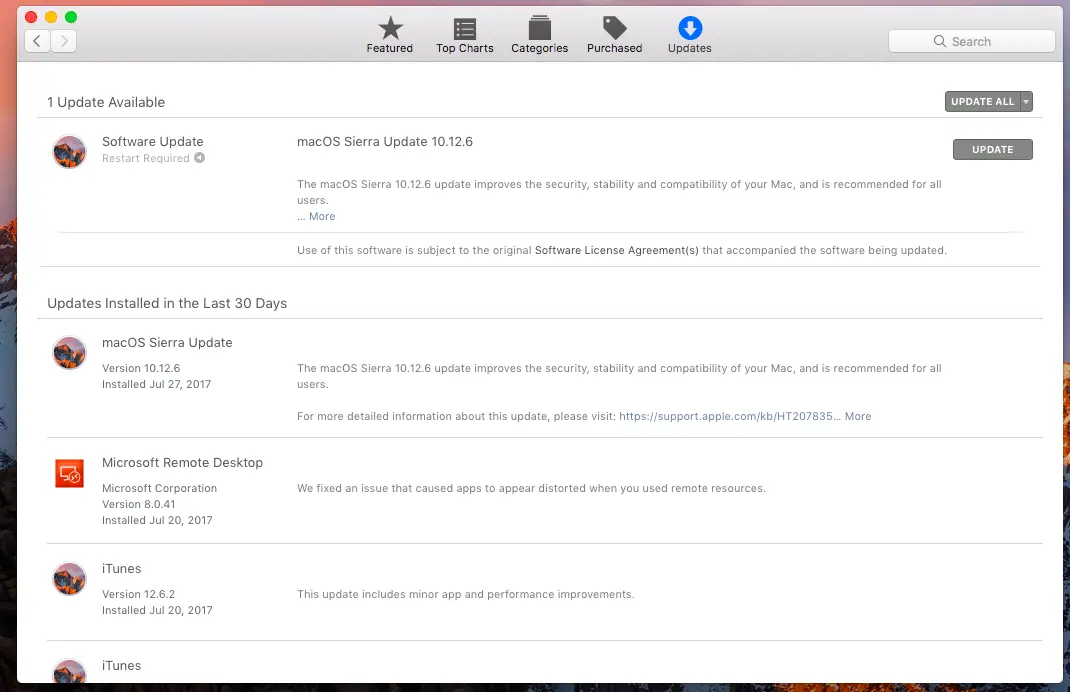Click the Installed Jul 27, 2017 text
Image resolution: width=1070 pixels, height=692 pixels.
(x=156, y=384)
